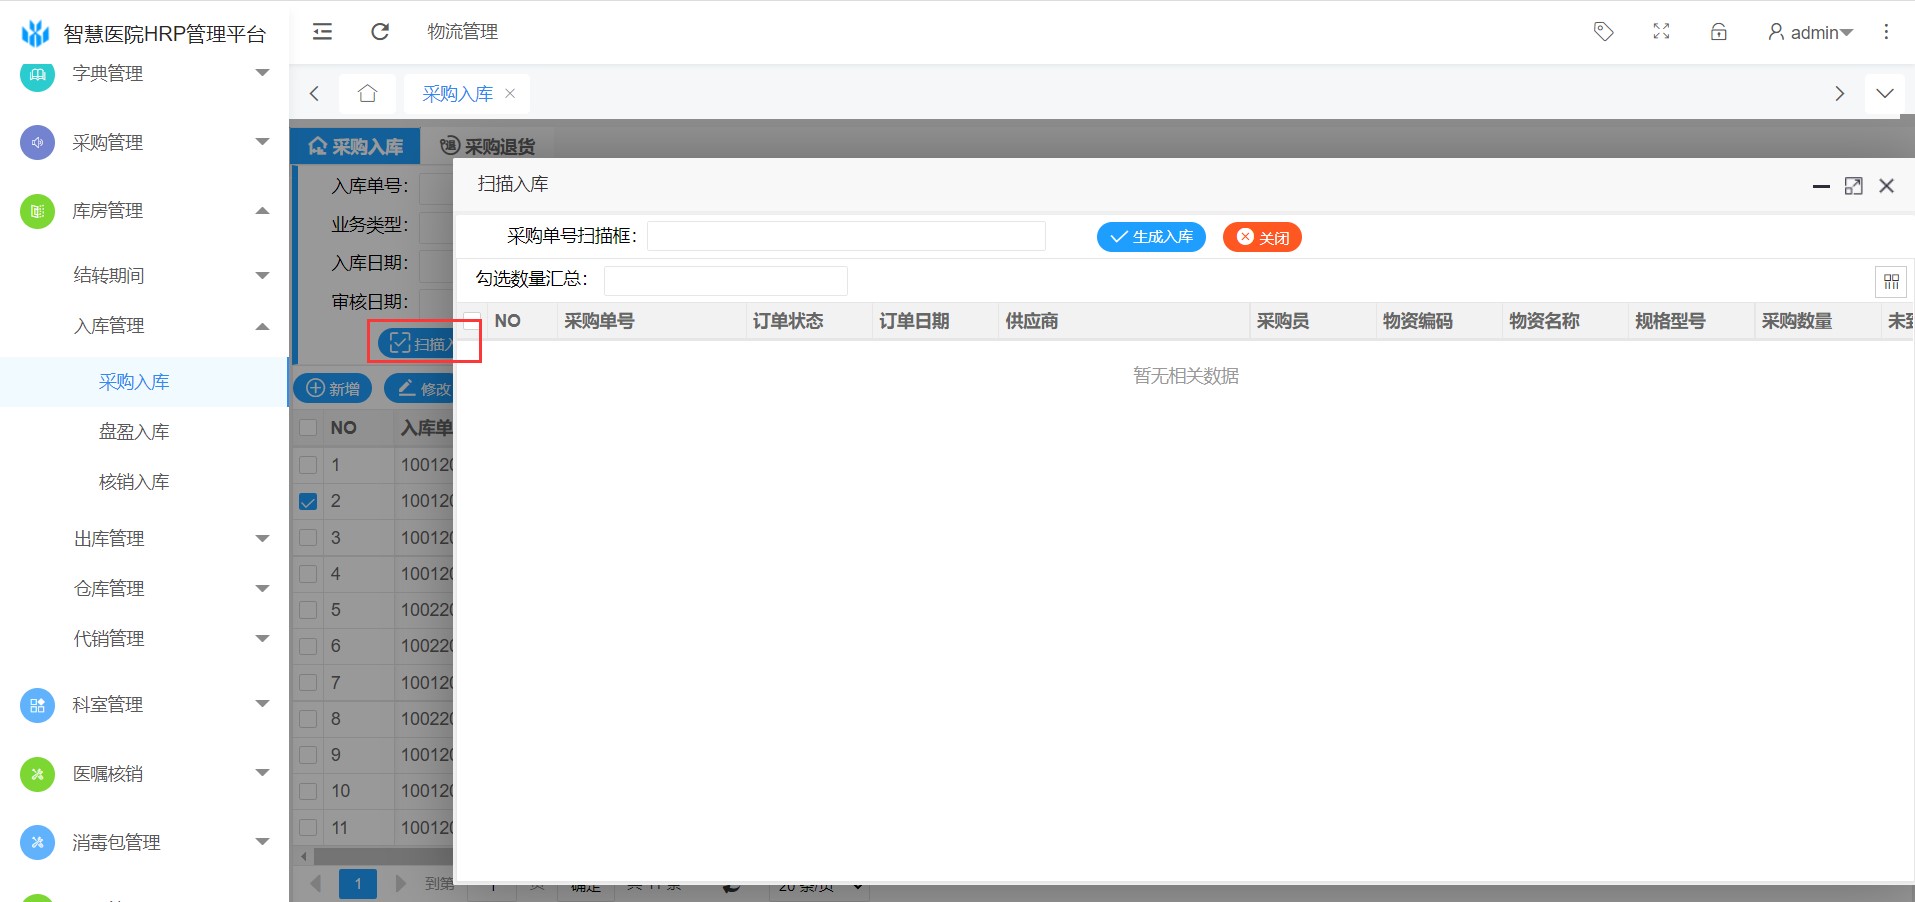Tick the checkbox for row 5
This screenshot has width=1915, height=902.
point(308,610)
